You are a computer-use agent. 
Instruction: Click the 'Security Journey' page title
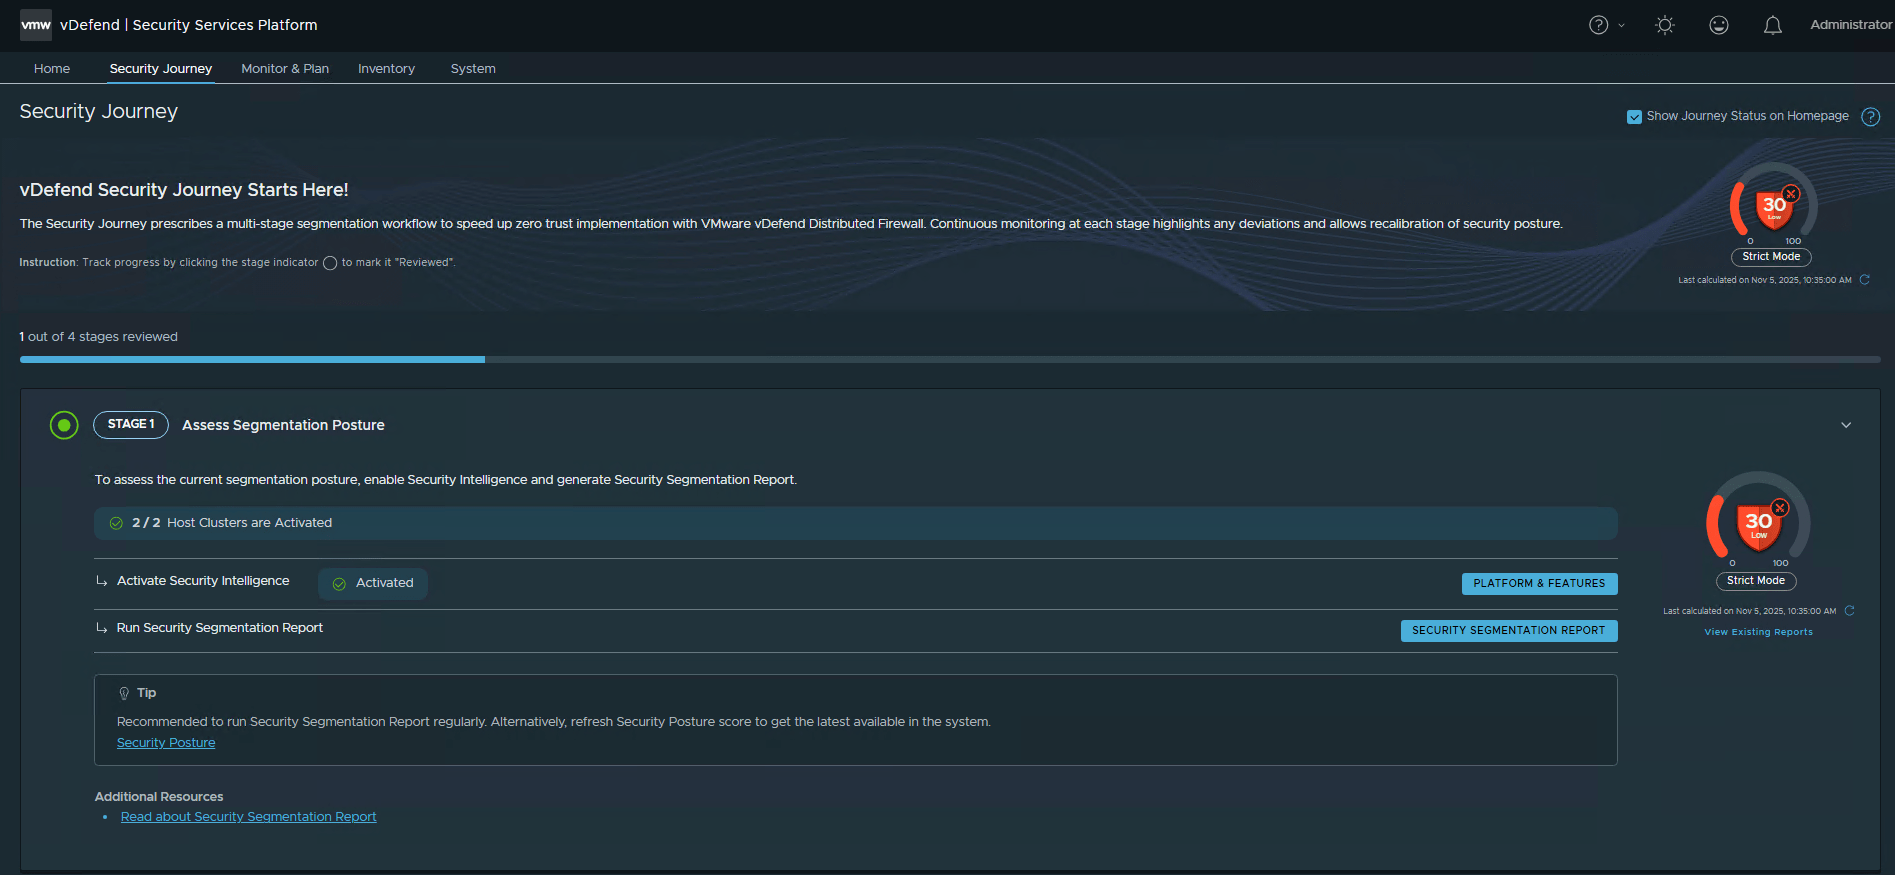click(99, 111)
